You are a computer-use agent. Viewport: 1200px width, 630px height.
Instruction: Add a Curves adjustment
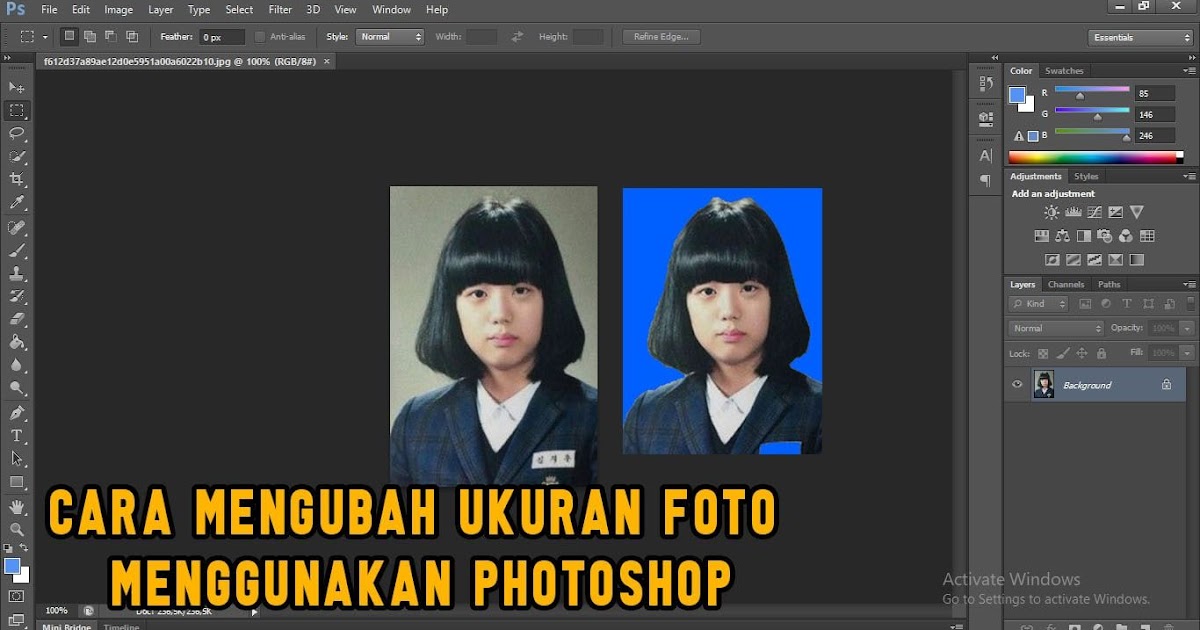pyautogui.click(x=1094, y=212)
